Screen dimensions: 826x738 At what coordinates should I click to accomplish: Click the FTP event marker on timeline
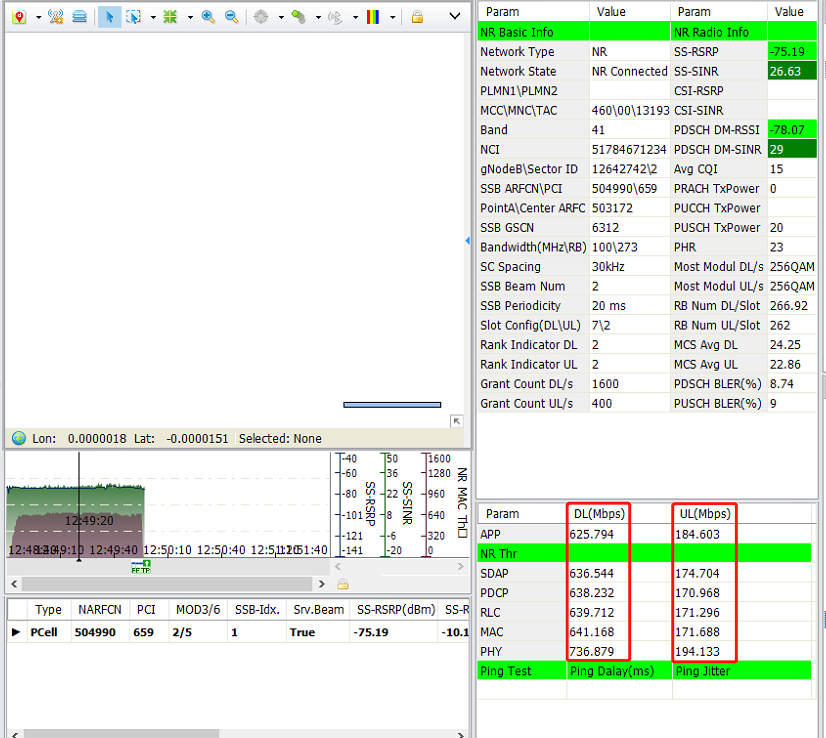point(141,567)
